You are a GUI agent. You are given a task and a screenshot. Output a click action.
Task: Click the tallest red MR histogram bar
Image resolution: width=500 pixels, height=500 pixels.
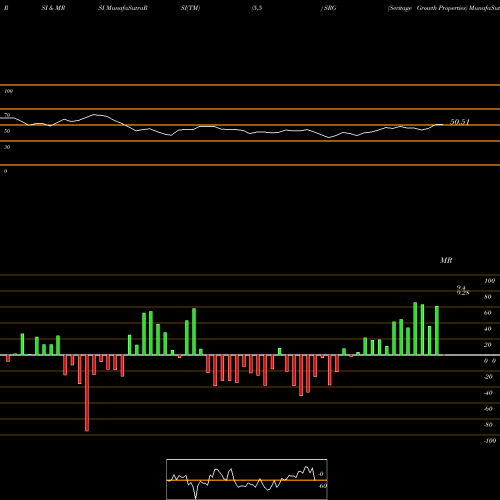point(87,393)
